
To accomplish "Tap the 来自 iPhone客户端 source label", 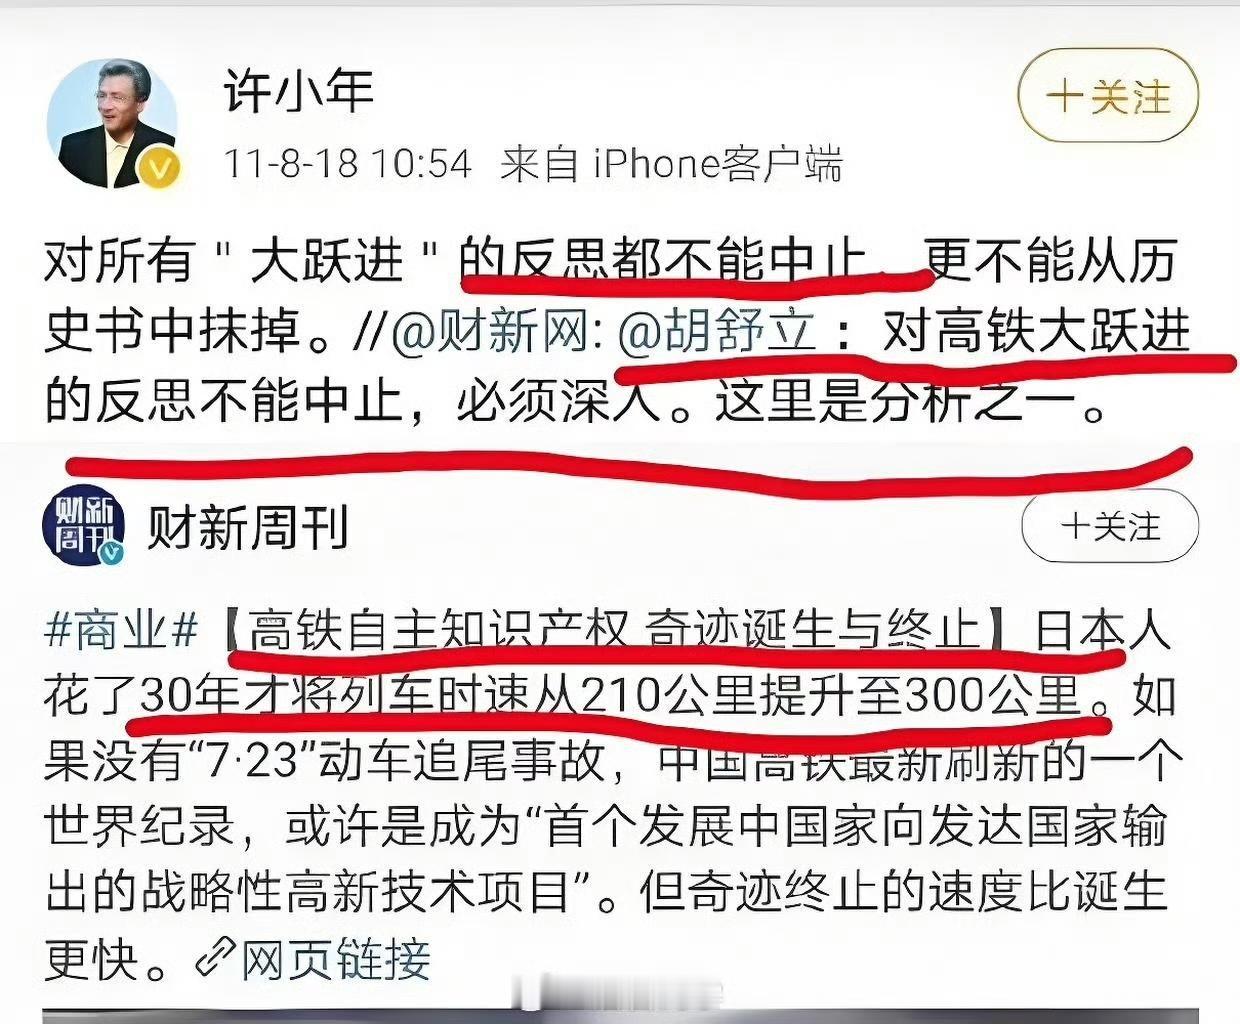I will coord(671,164).
